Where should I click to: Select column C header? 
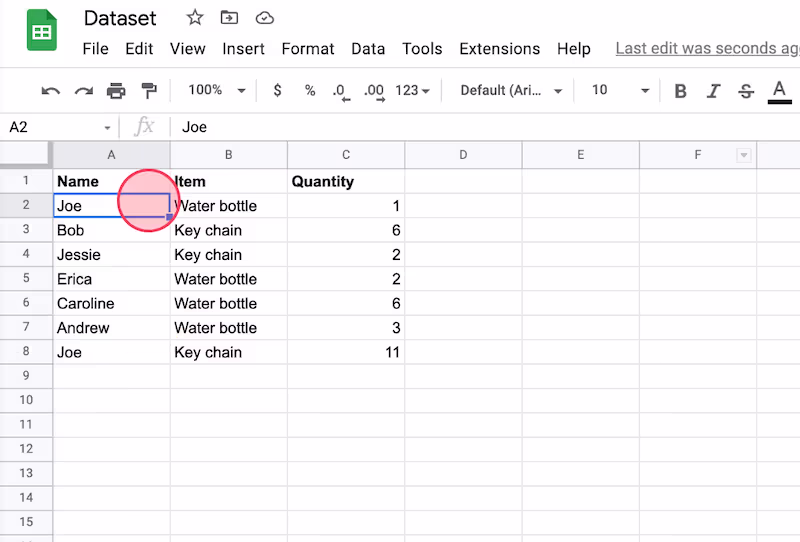tap(346, 155)
